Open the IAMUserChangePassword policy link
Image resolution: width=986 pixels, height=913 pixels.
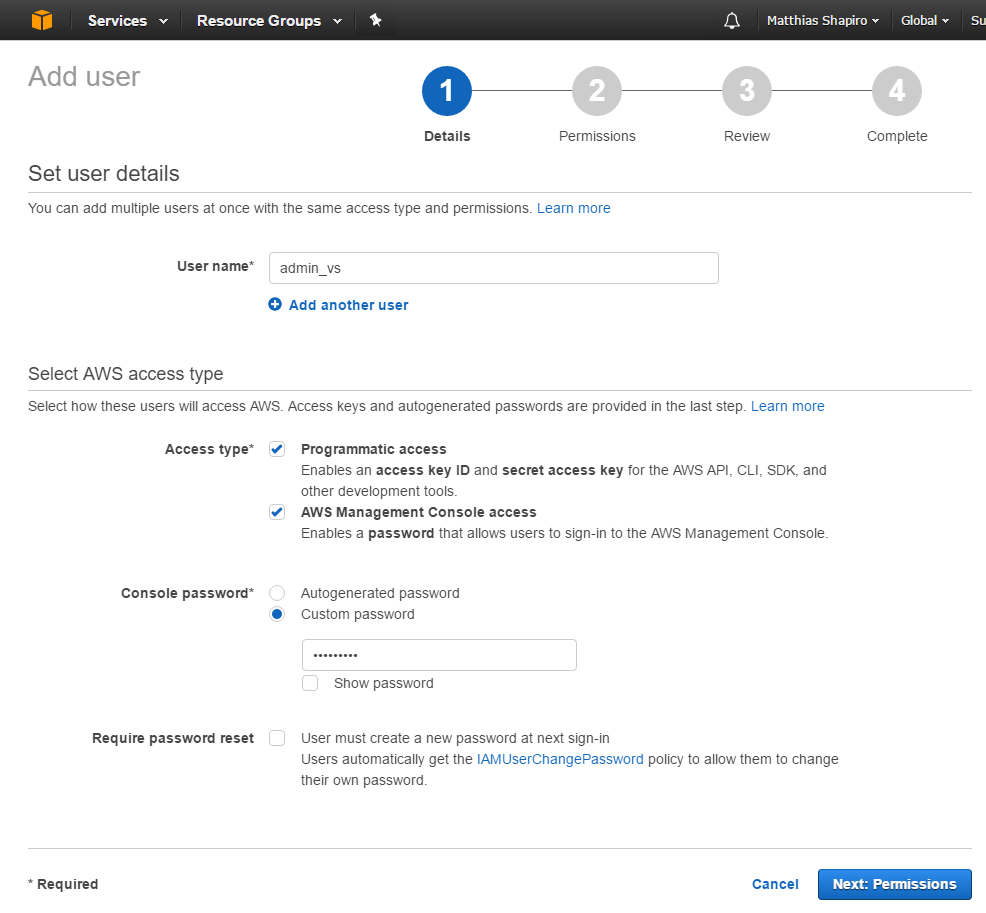click(x=560, y=759)
